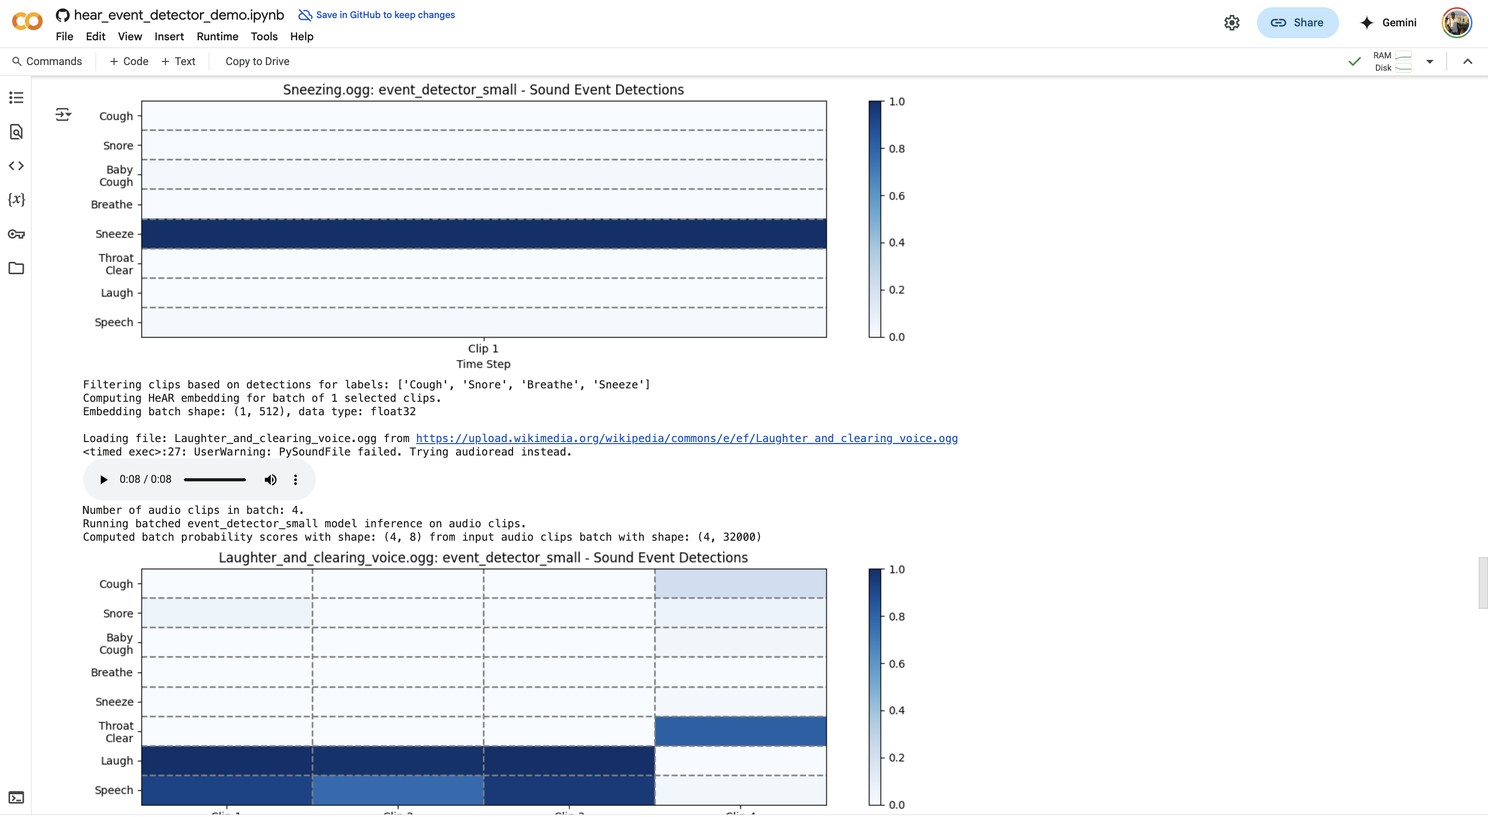Open the Insert menu
This screenshot has height=817, width=1488.
point(169,37)
